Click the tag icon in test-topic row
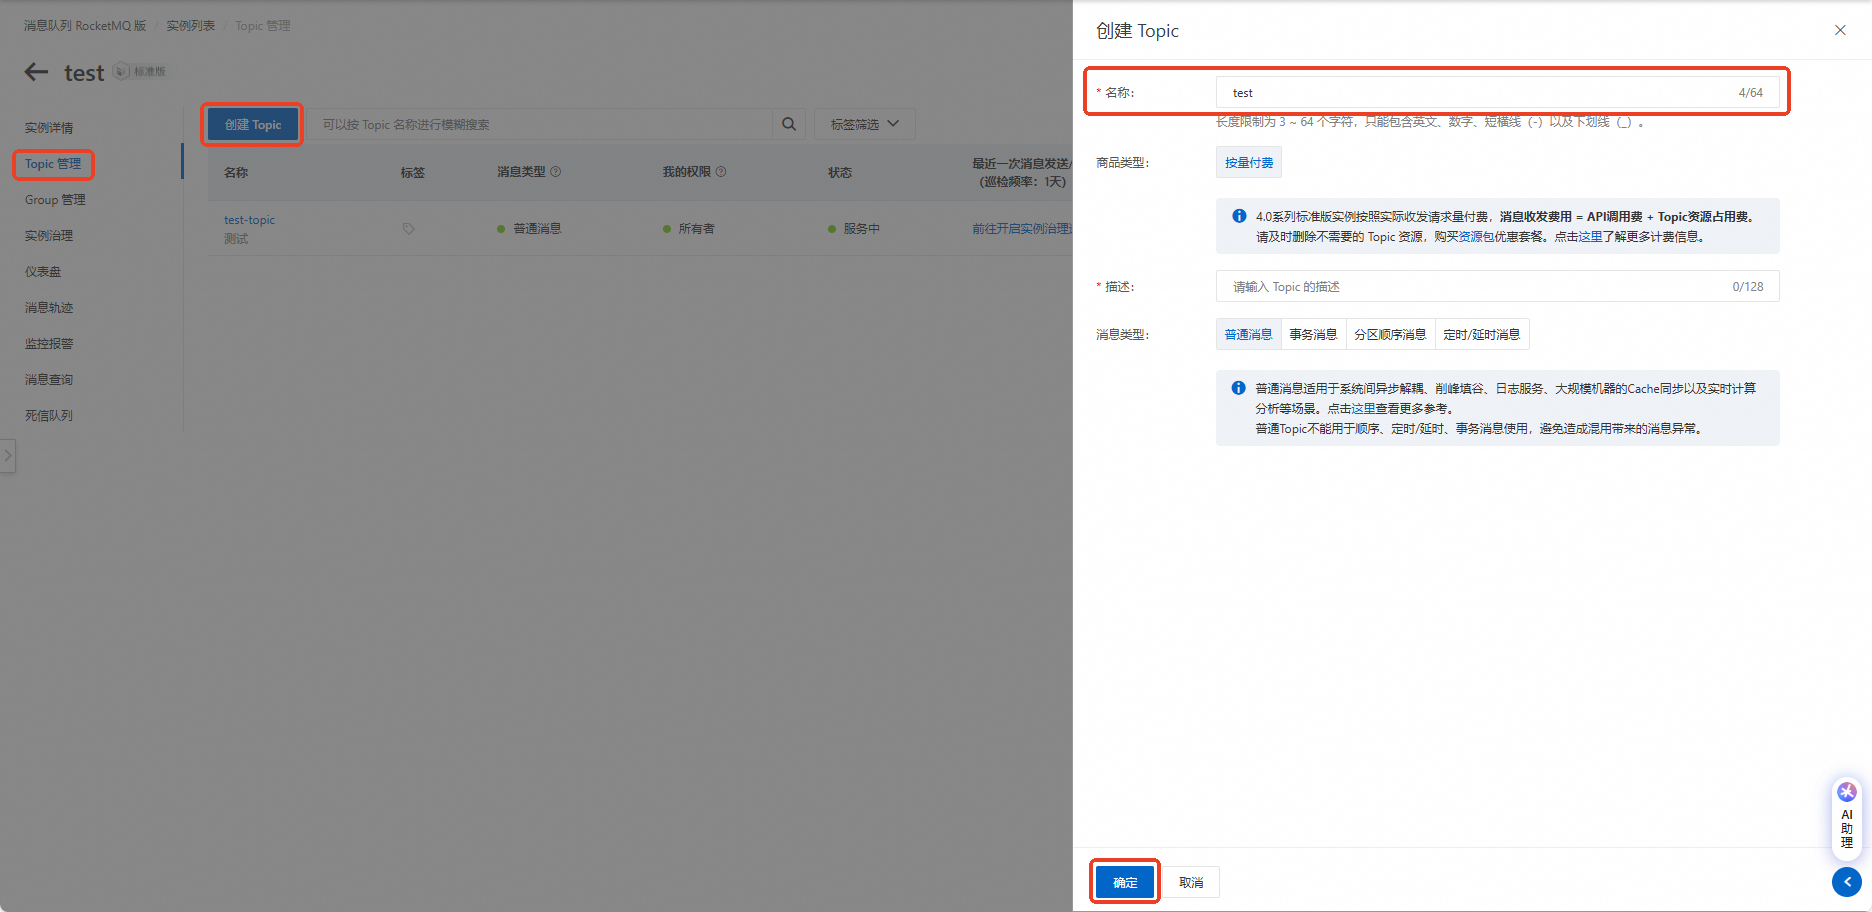 (408, 229)
